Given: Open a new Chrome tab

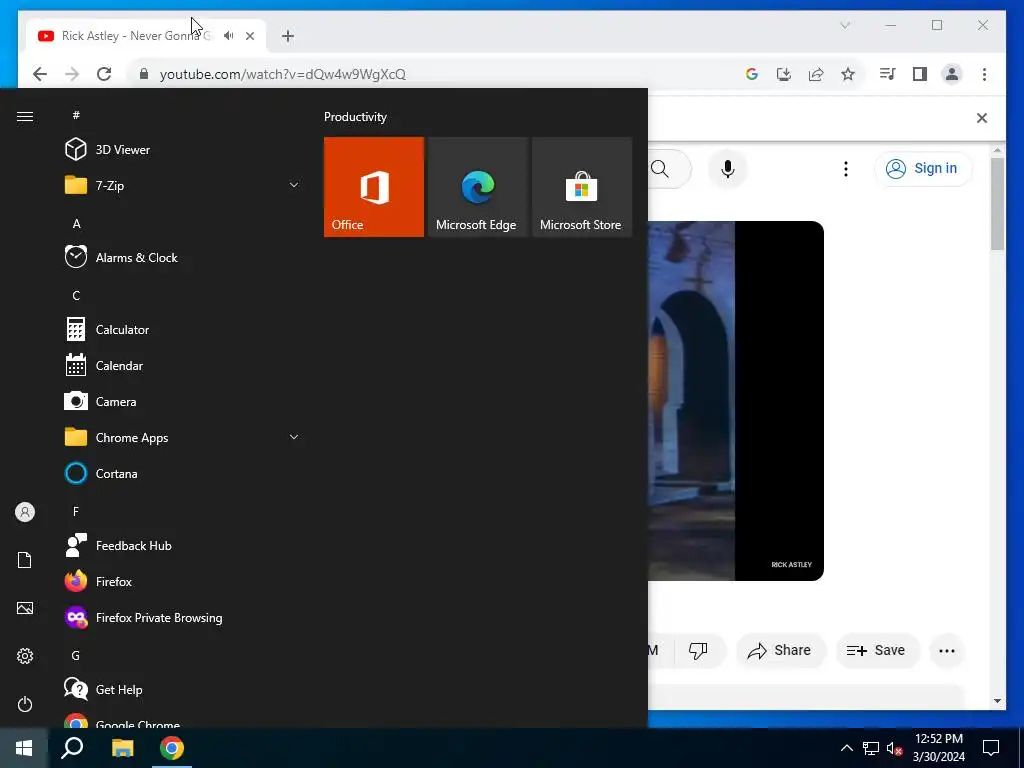Looking at the screenshot, I should 288,36.
